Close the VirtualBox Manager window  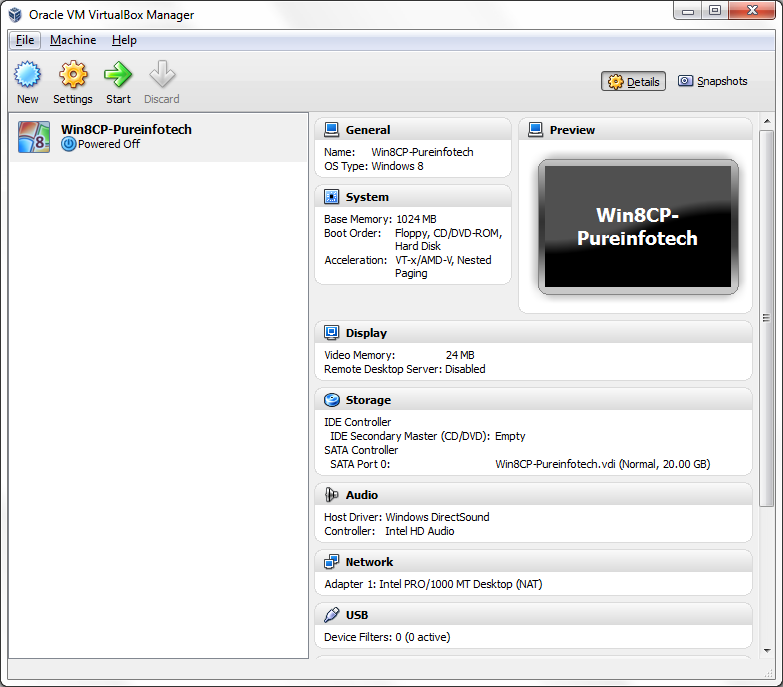pos(752,11)
